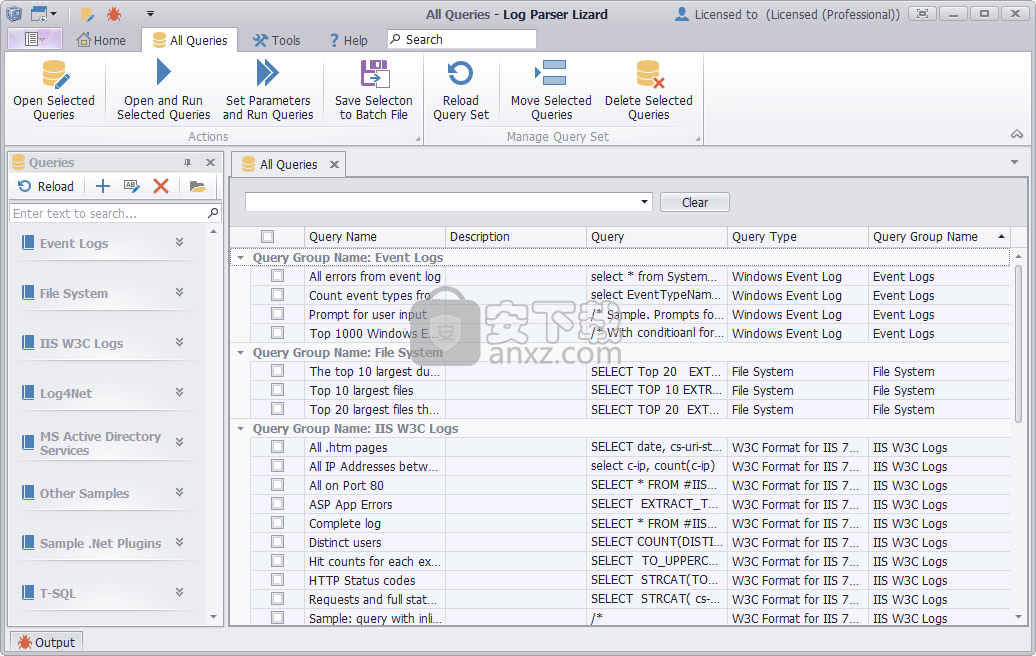Check the 'Count event types' row checkbox
Image resolution: width=1036 pixels, height=656 pixels.
[278, 295]
